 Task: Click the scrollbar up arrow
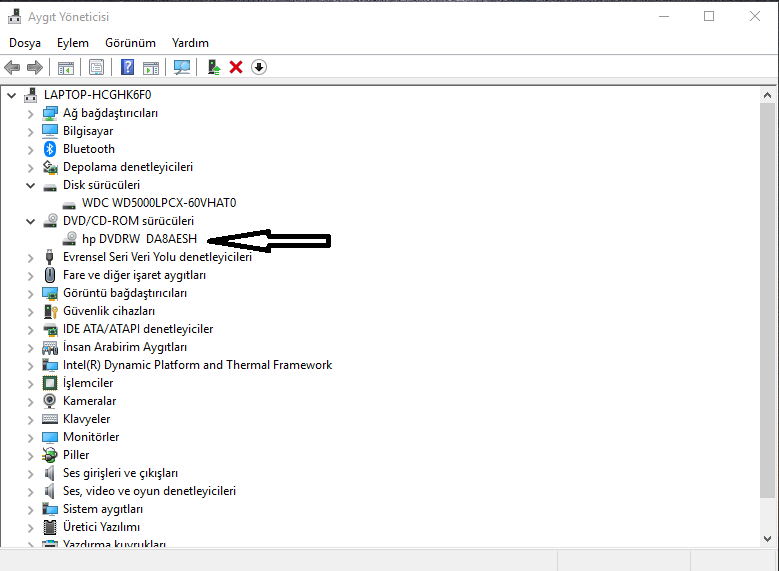coord(767,95)
